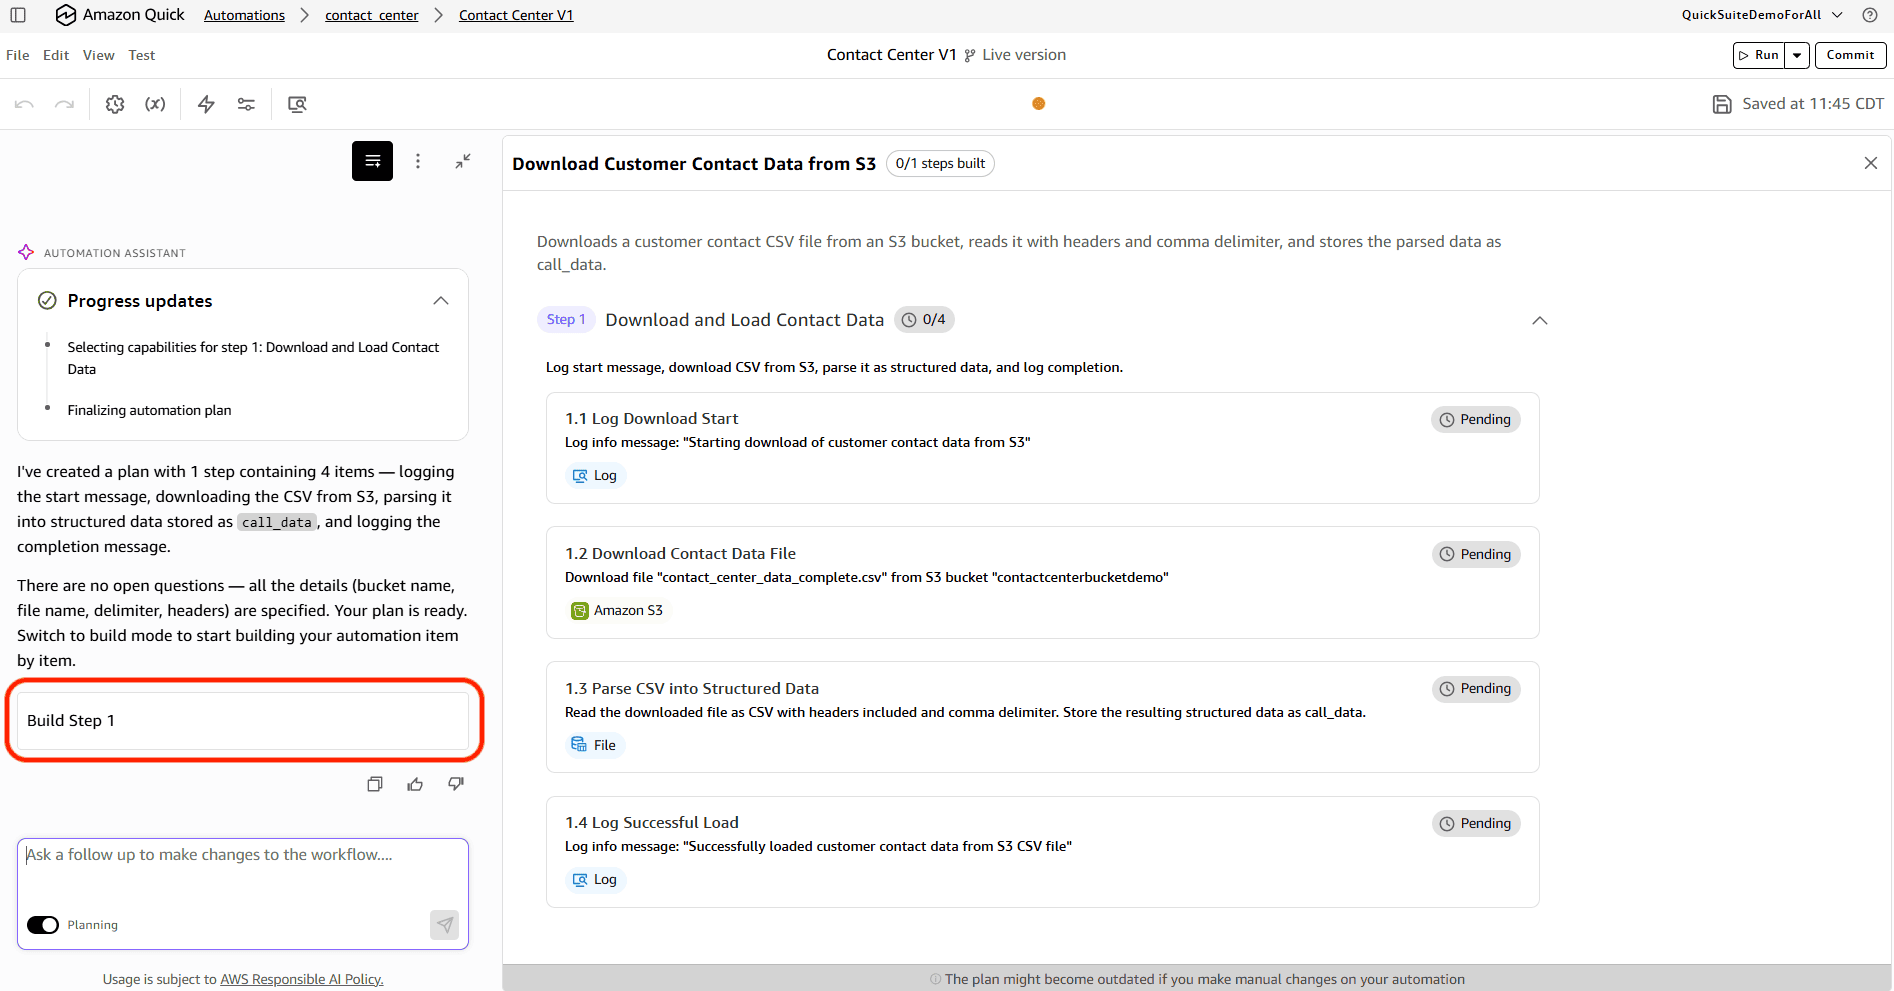The height and width of the screenshot is (991, 1894).
Task: Run the automation
Action: pyautogui.click(x=1759, y=55)
